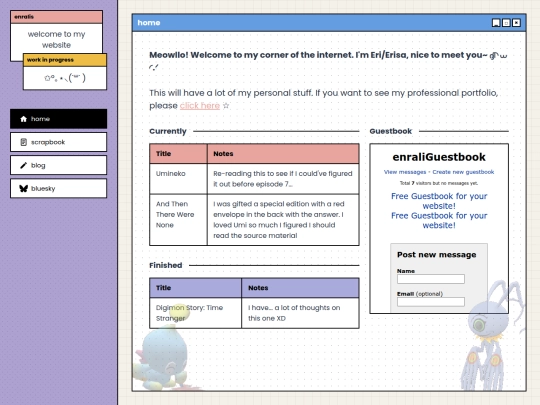Click the 'welcome to my website' card text
540x405 pixels.
pyautogui.click(x=56, y=40)
